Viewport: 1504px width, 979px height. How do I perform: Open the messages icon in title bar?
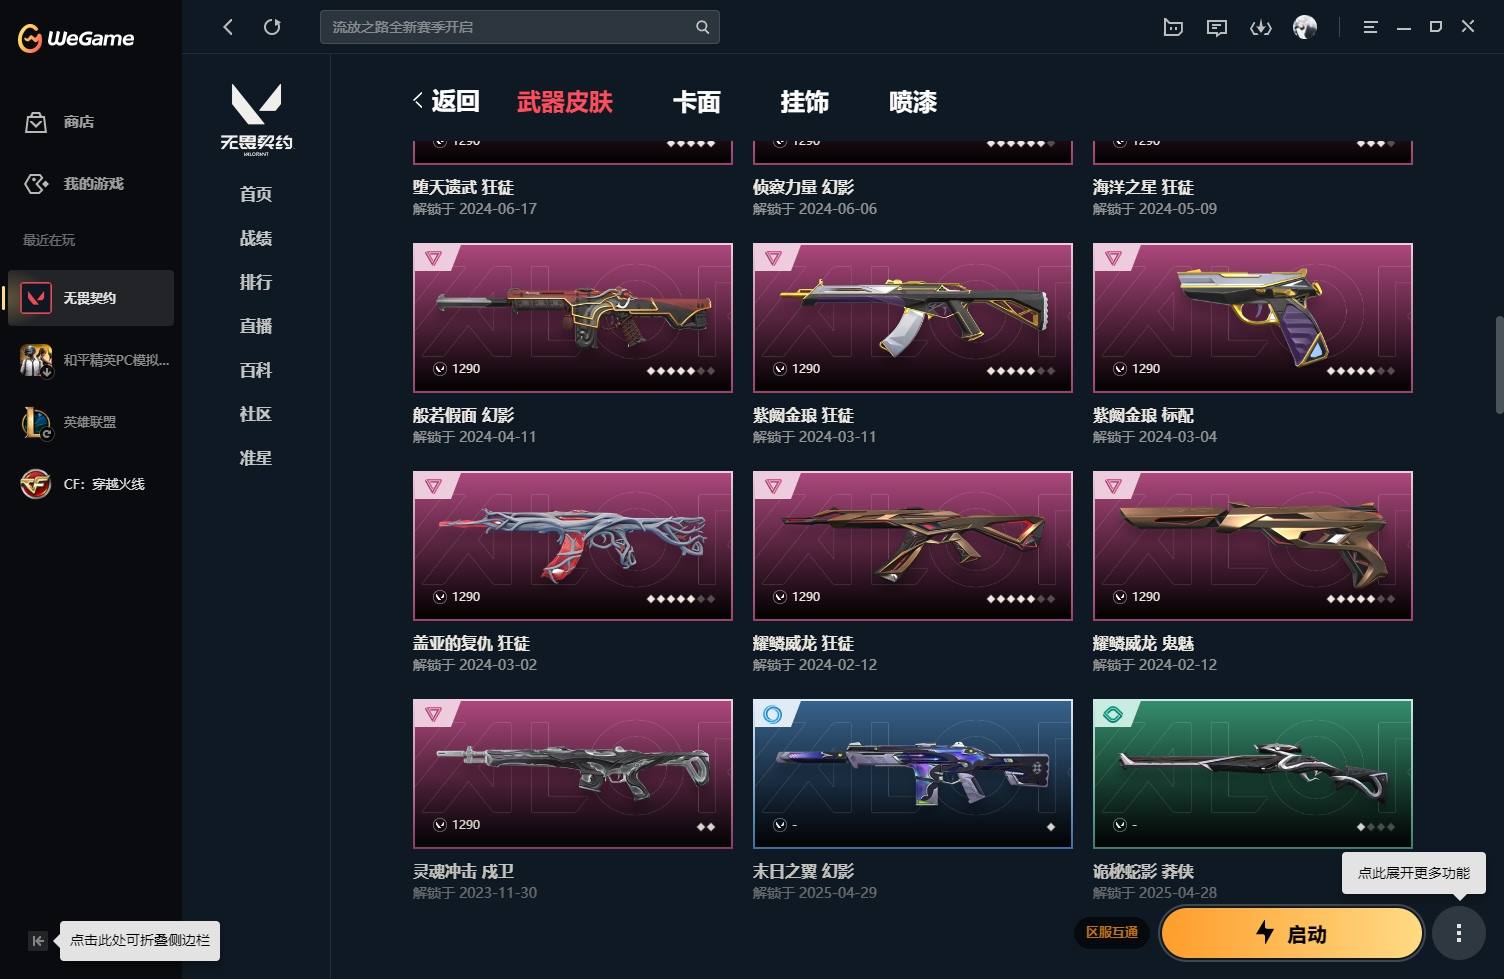coord(1217,27)
